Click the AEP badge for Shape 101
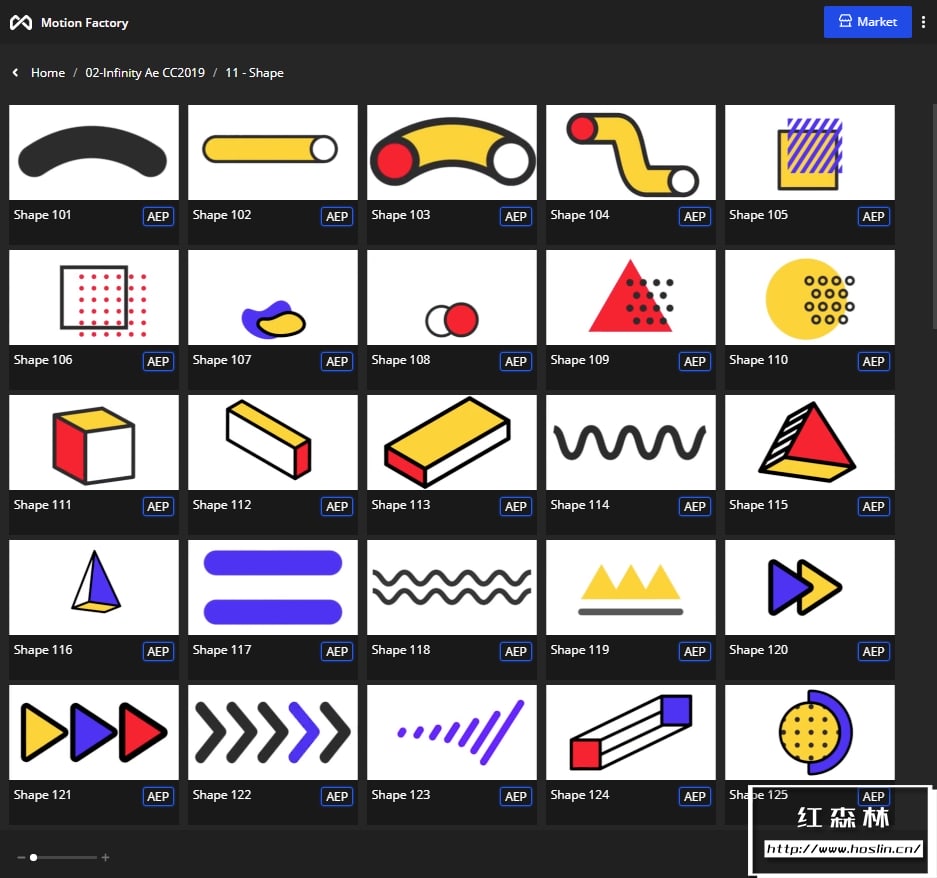This screenshot has height=878, width=937. point(158,216)
